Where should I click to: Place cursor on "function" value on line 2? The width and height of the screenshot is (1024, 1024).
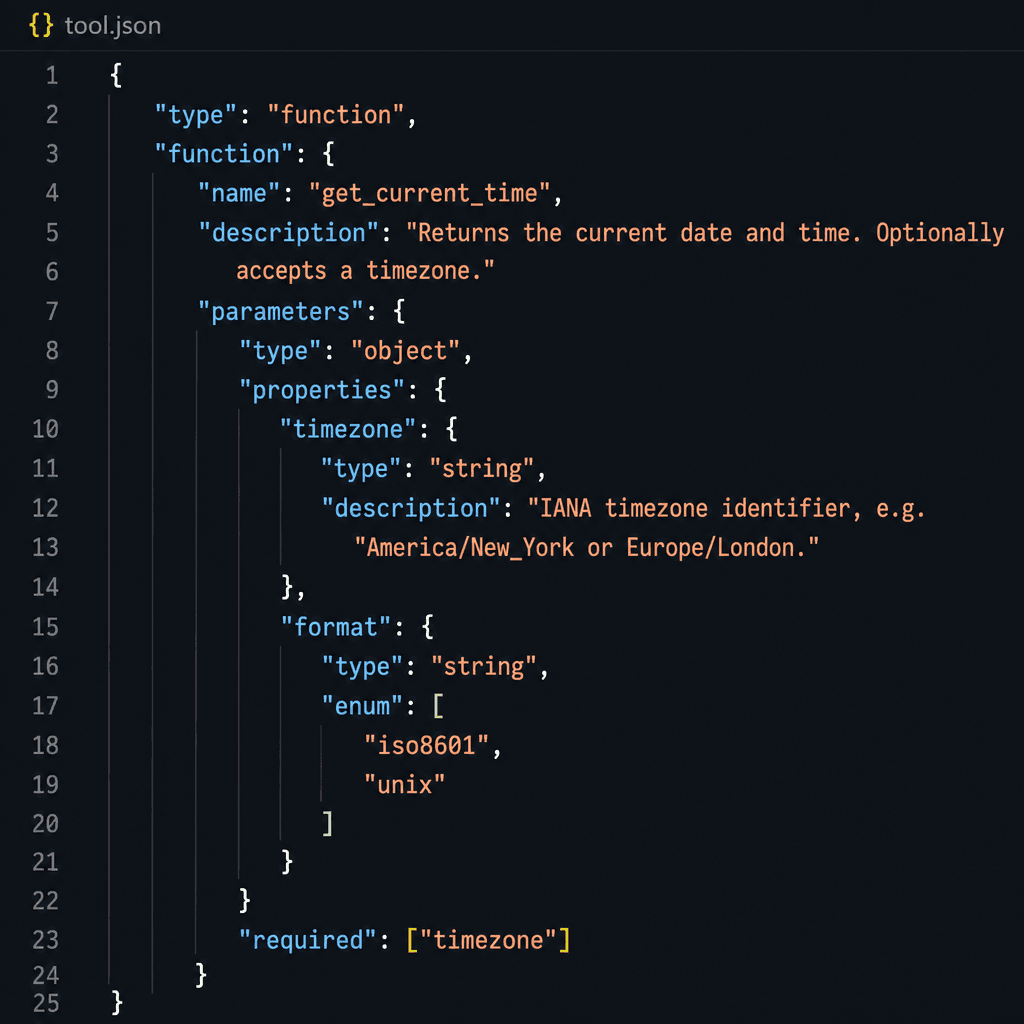pyautogui.click(x=336, y=116)
